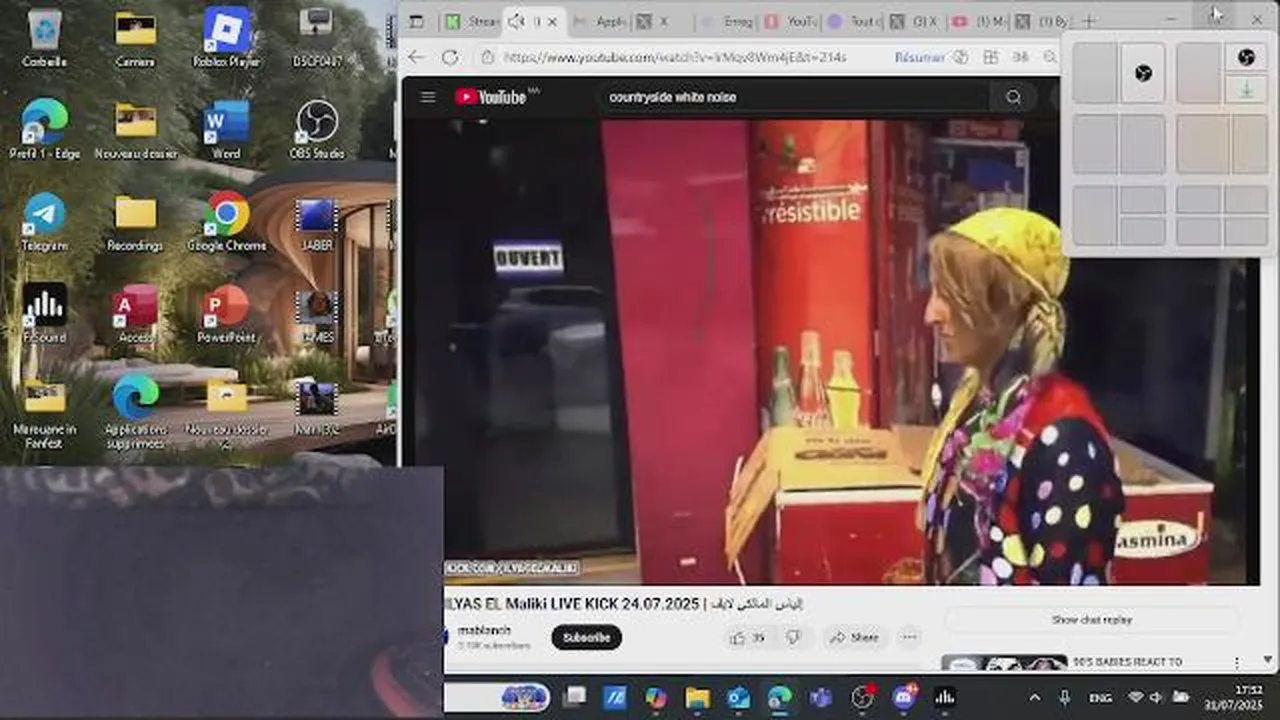Image resolution: width=1280 pixels, height=720 pixels.
Task: Open Task View from the taskbar
Action: (574, 697)
